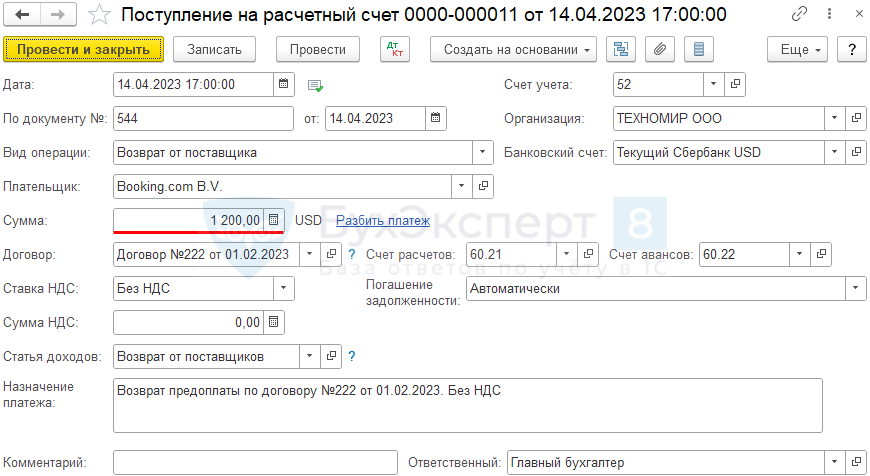
Task: Add document to favorites star
Action: point(99,15)
